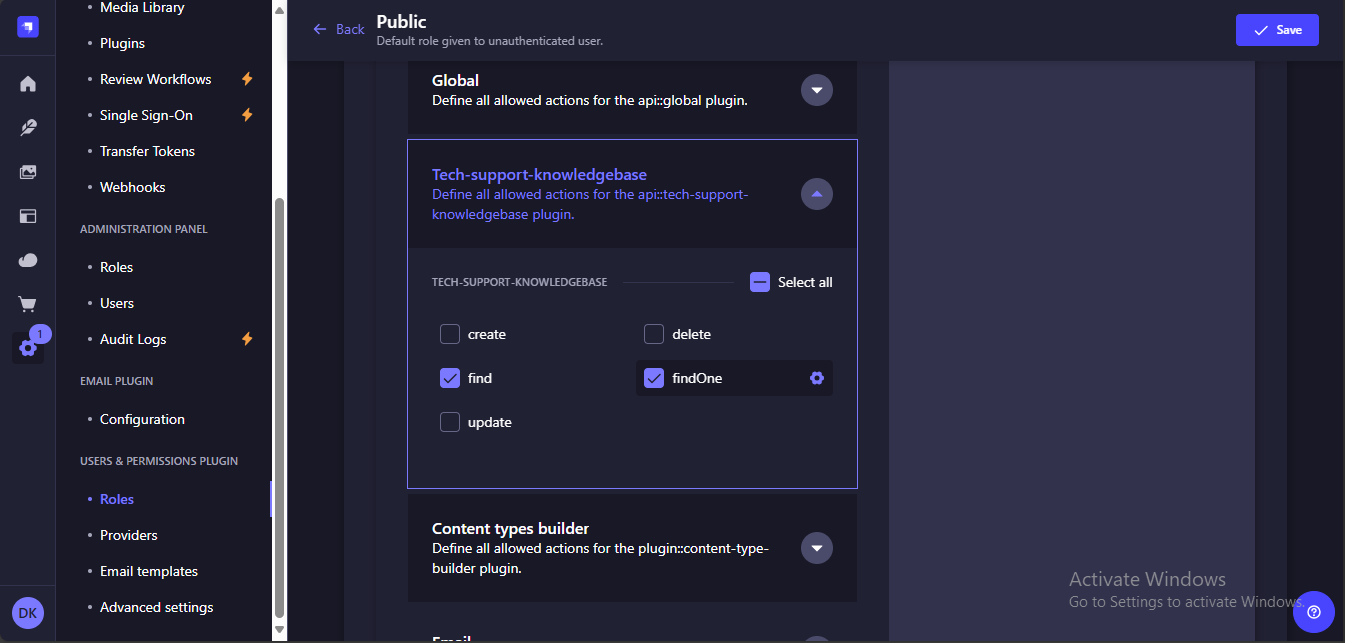Expand the Content types builder section
The width and height of the screenshot is (1345, 643).
pyautogui.click(x=817, y=548)
